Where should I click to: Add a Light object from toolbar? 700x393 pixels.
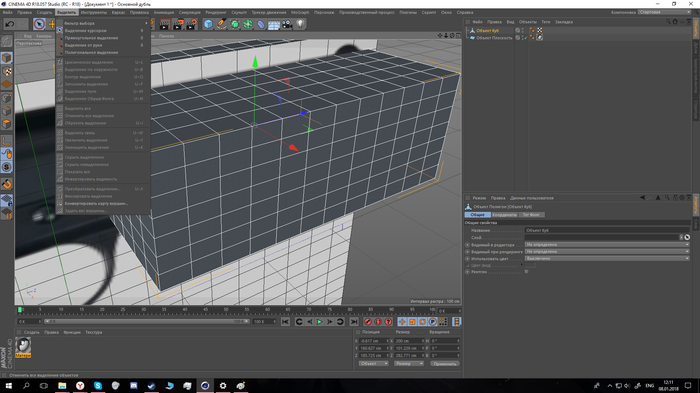pyautogui.click(x=300, y=24)
